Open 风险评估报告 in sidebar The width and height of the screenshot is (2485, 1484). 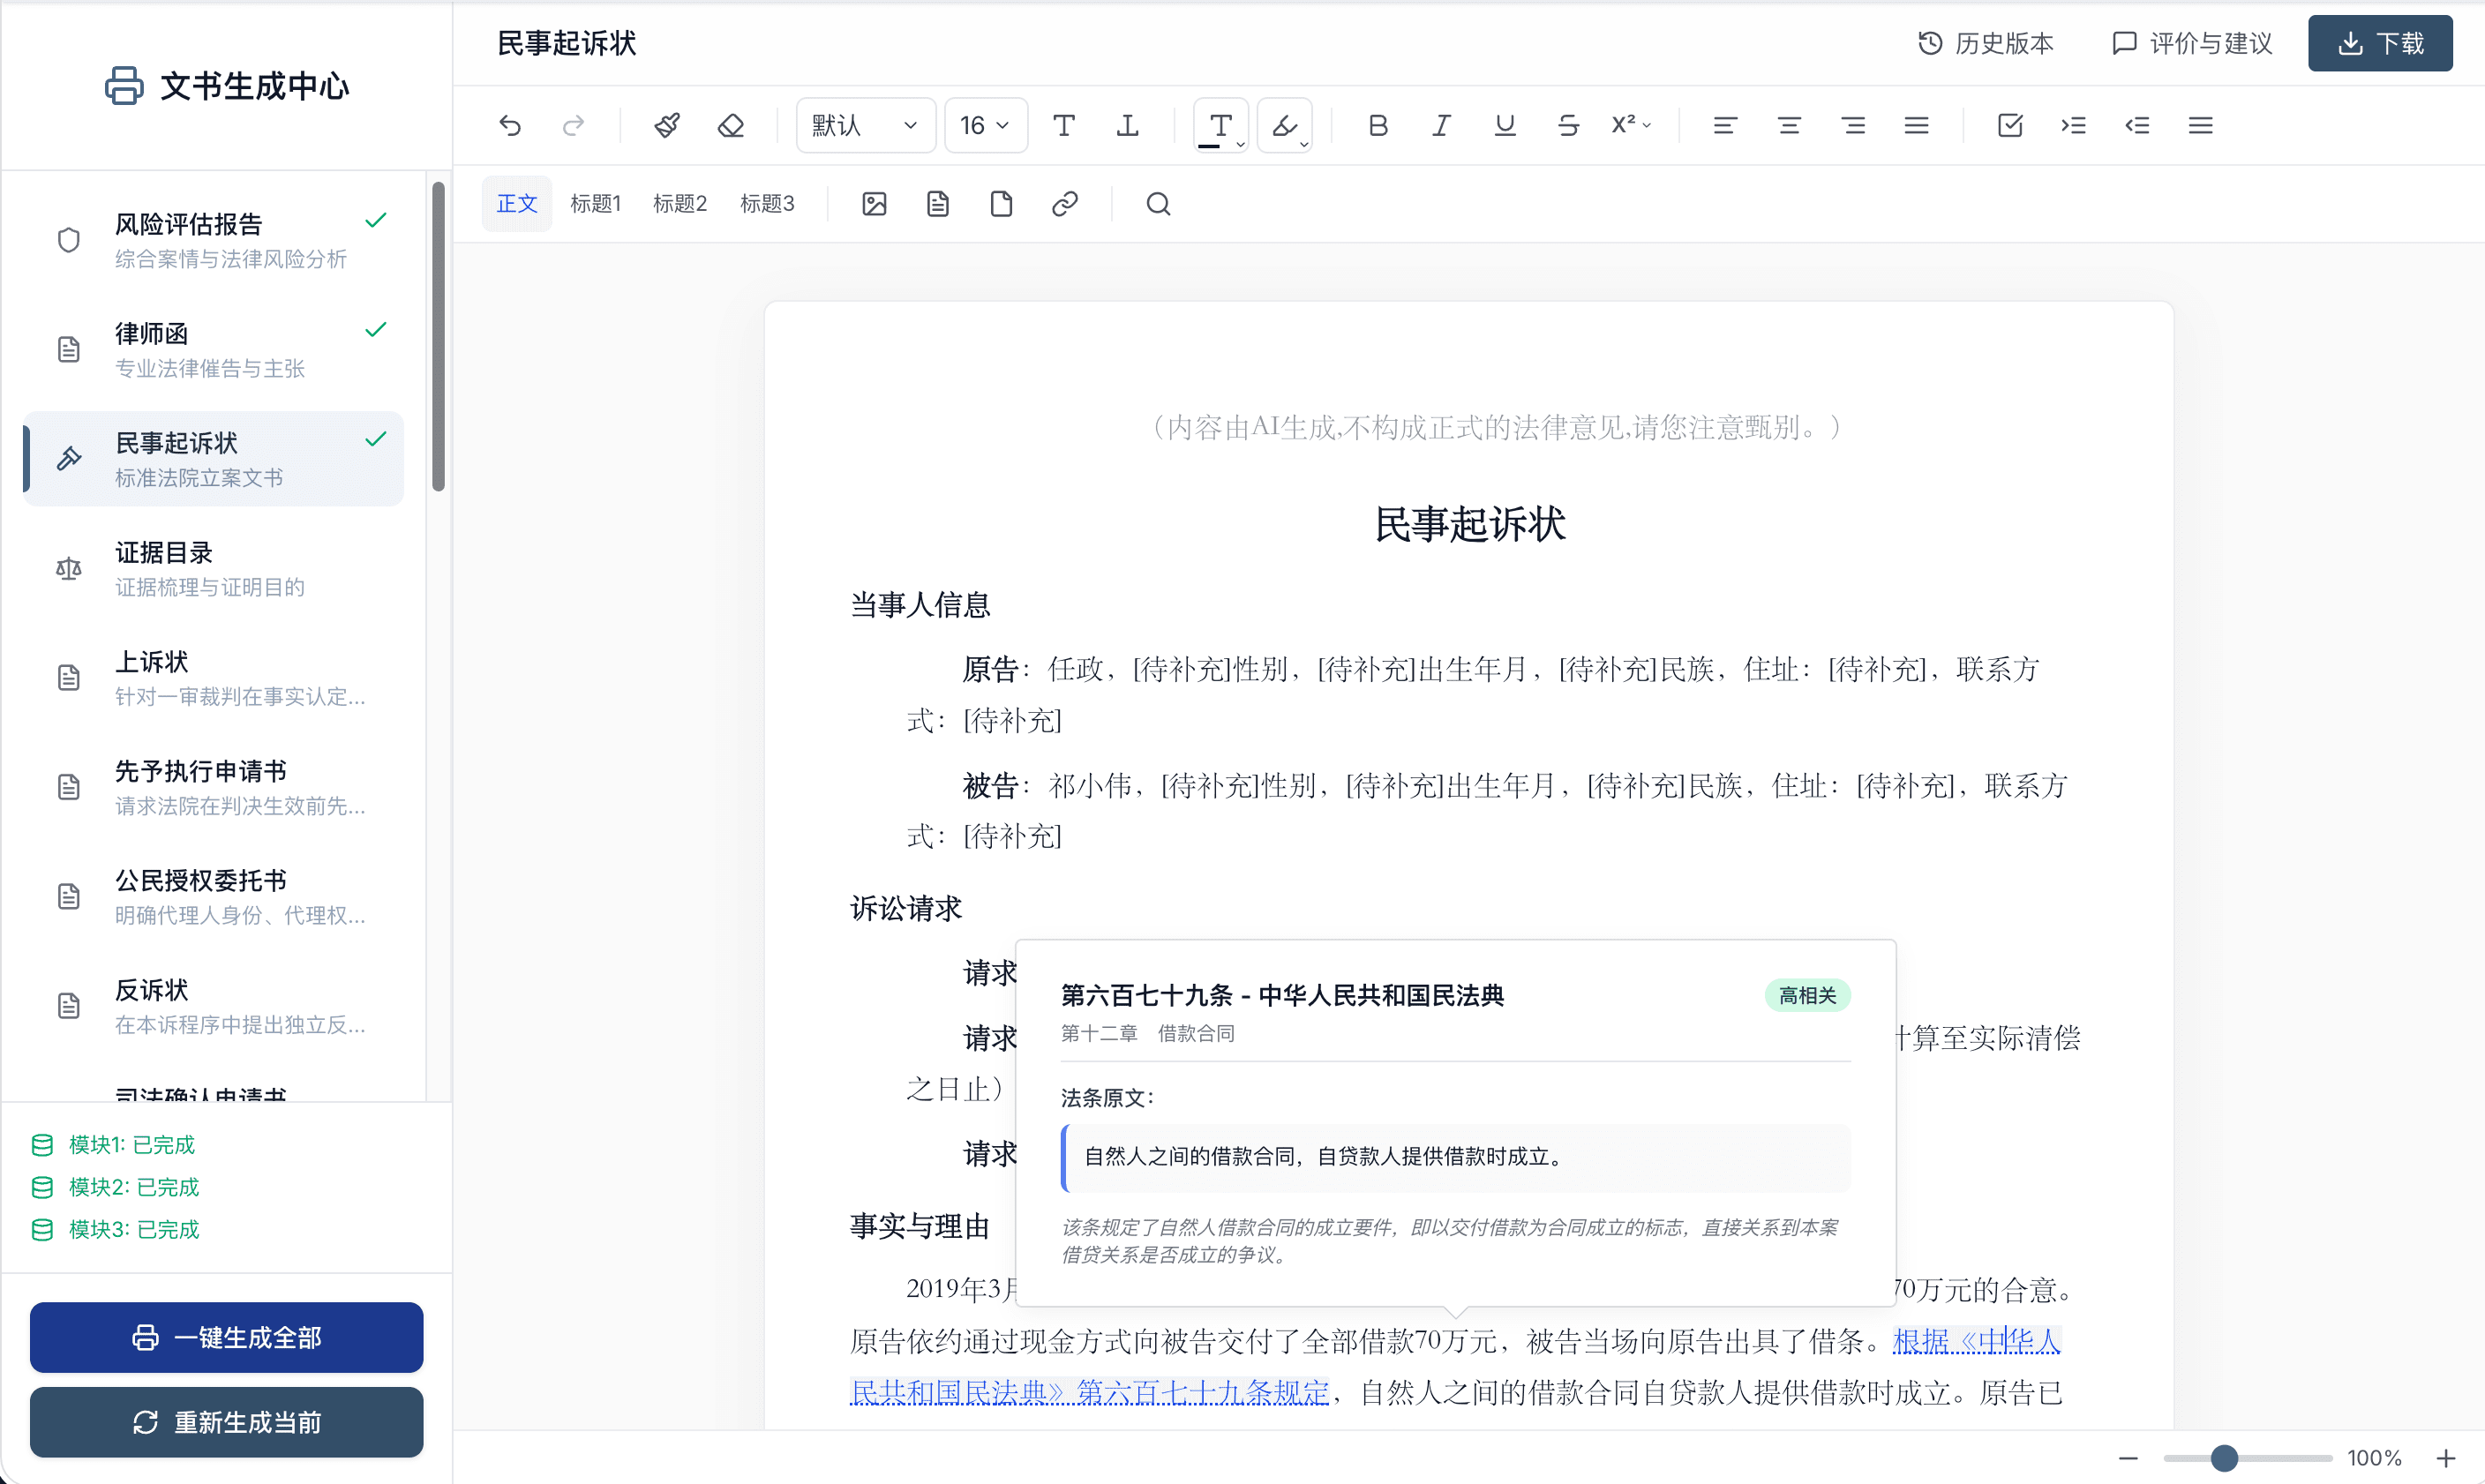[213, 240]
